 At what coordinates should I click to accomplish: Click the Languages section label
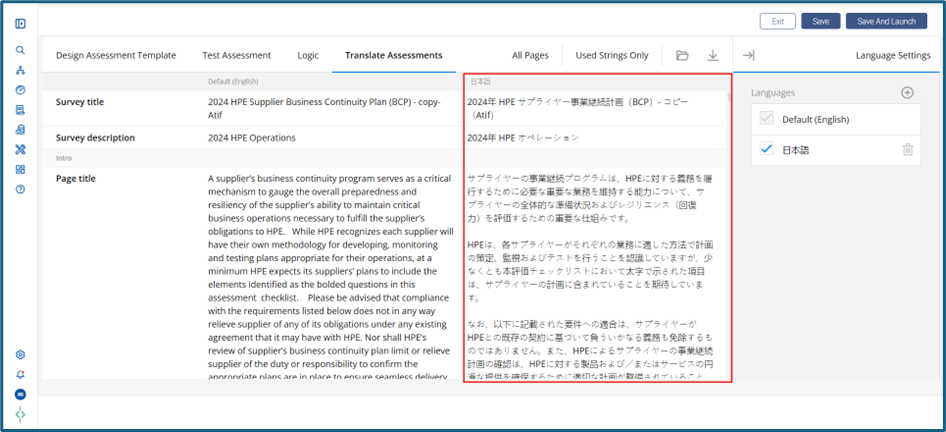(x=773, y=93)
